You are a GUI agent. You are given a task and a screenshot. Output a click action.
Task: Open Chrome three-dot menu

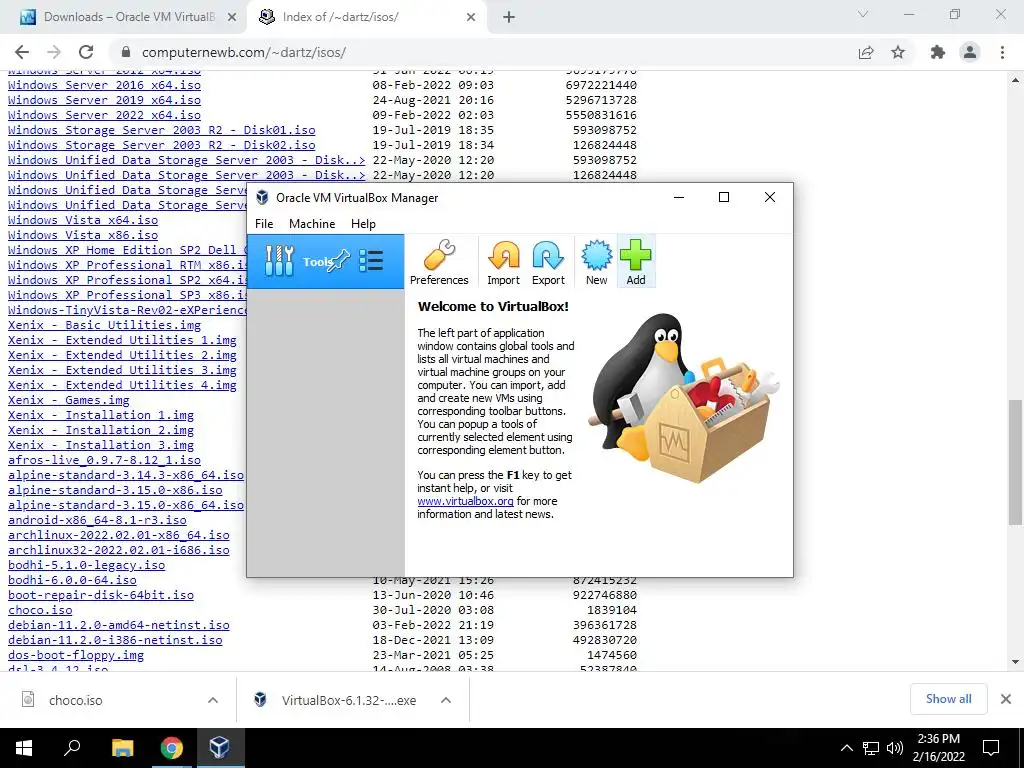pos(1002,52)
